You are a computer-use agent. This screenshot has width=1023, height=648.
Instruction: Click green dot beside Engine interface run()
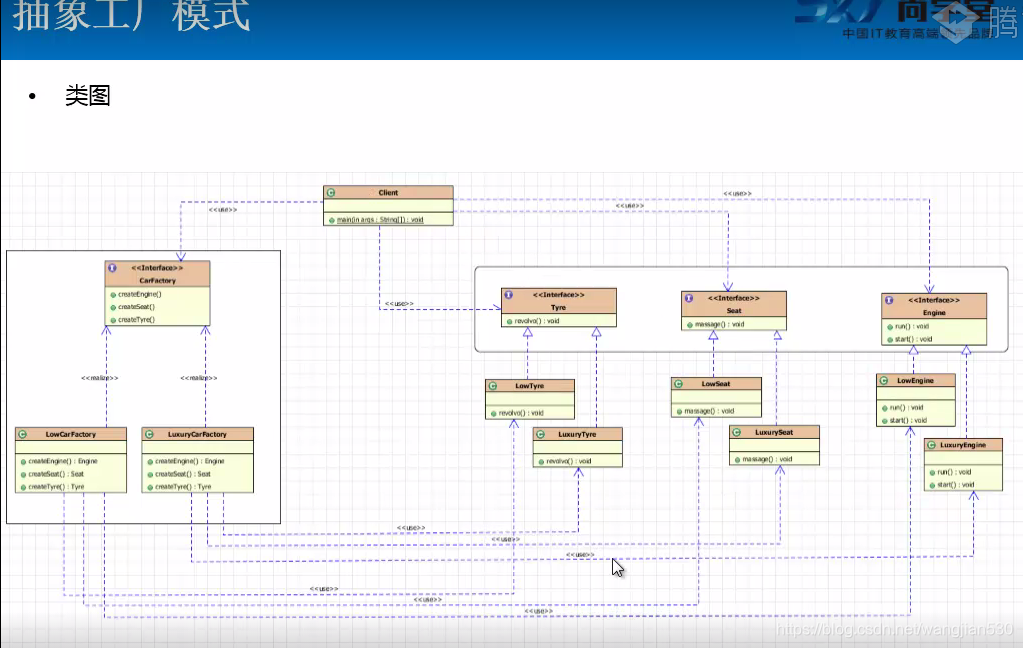[890, 326]
